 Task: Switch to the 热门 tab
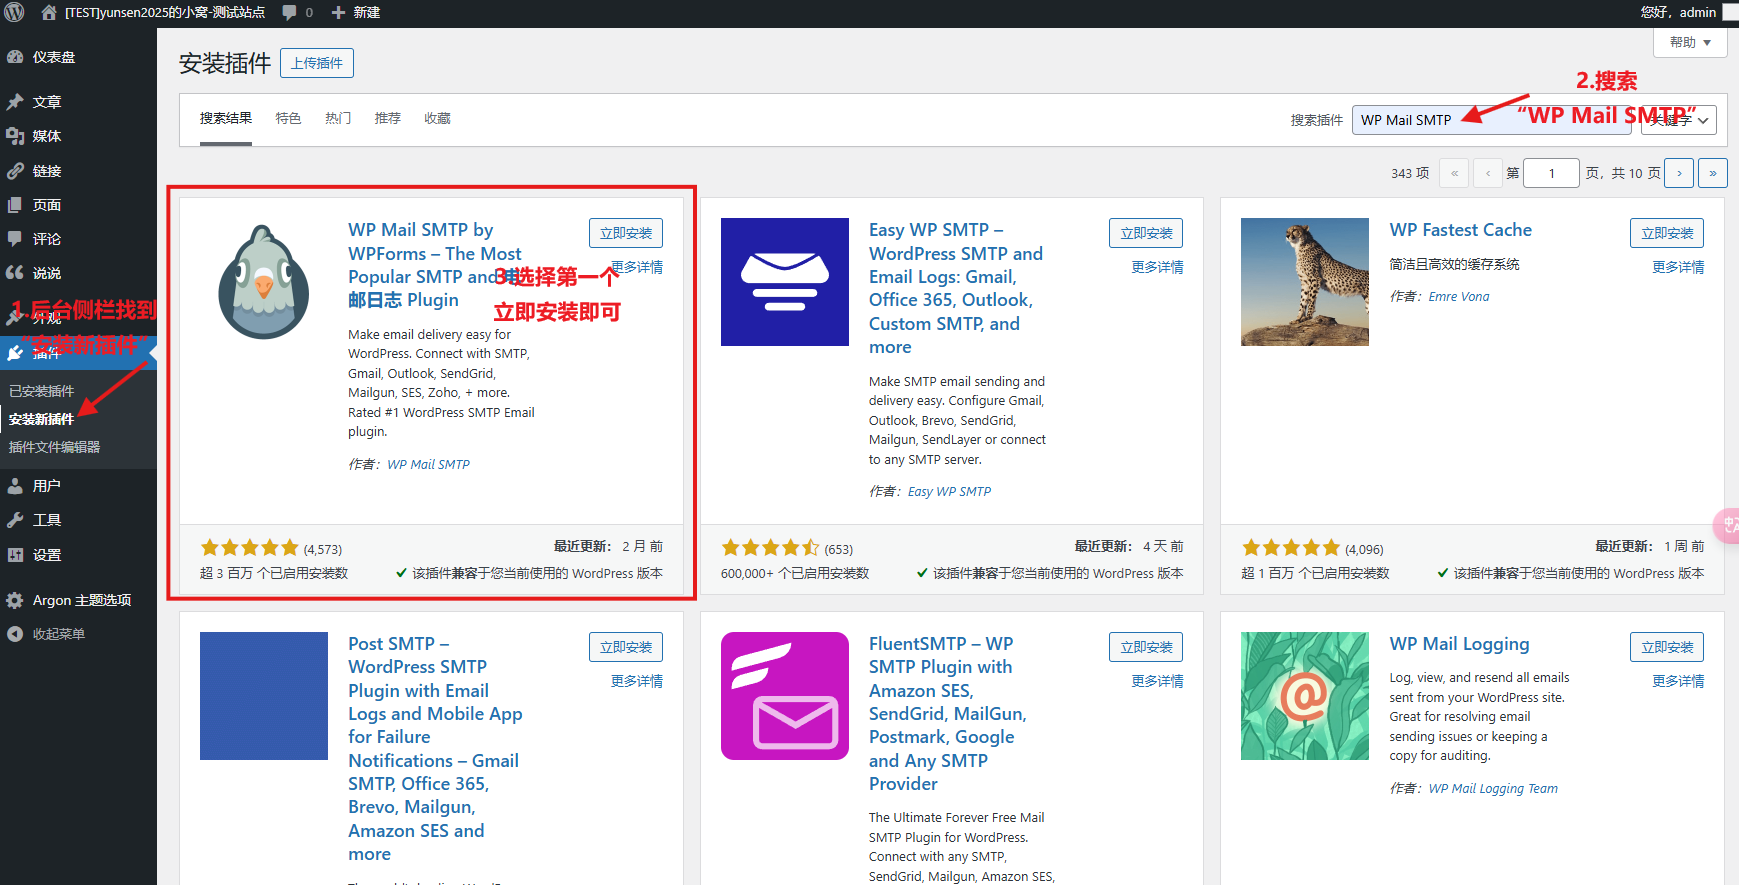pos(338,118)
